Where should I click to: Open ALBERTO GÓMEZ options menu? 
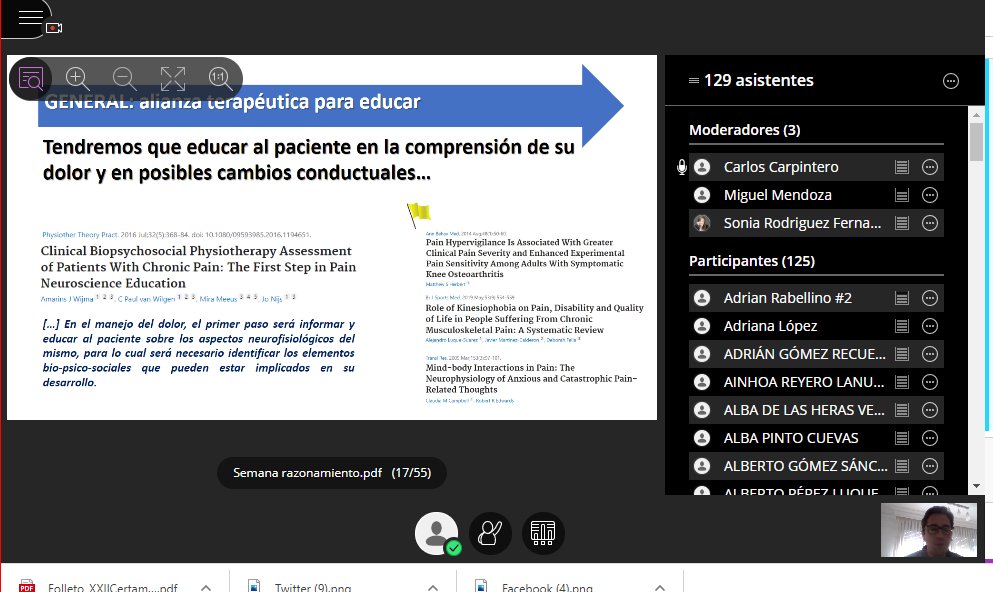[x=930, y=466]
